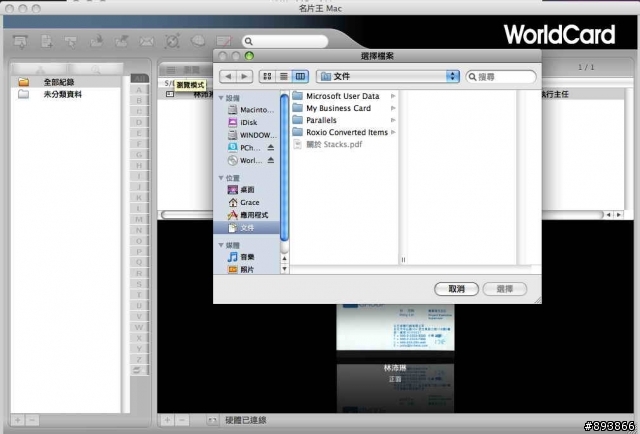Viewport: 640px width, 434px height.
Task: Add card with plus beside 硬體已連線
Action: pos(167,420)
